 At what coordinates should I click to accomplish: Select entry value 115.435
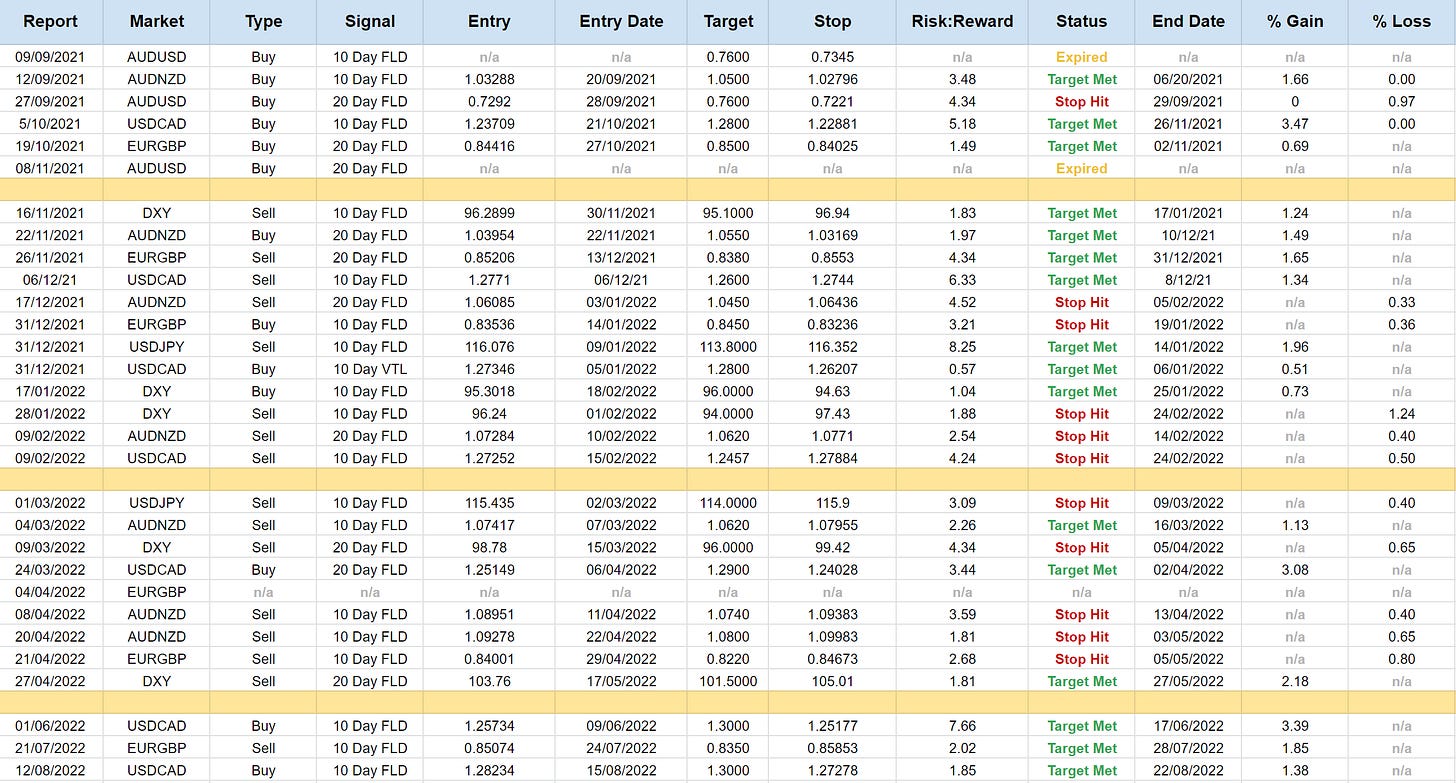coord(489,503)
